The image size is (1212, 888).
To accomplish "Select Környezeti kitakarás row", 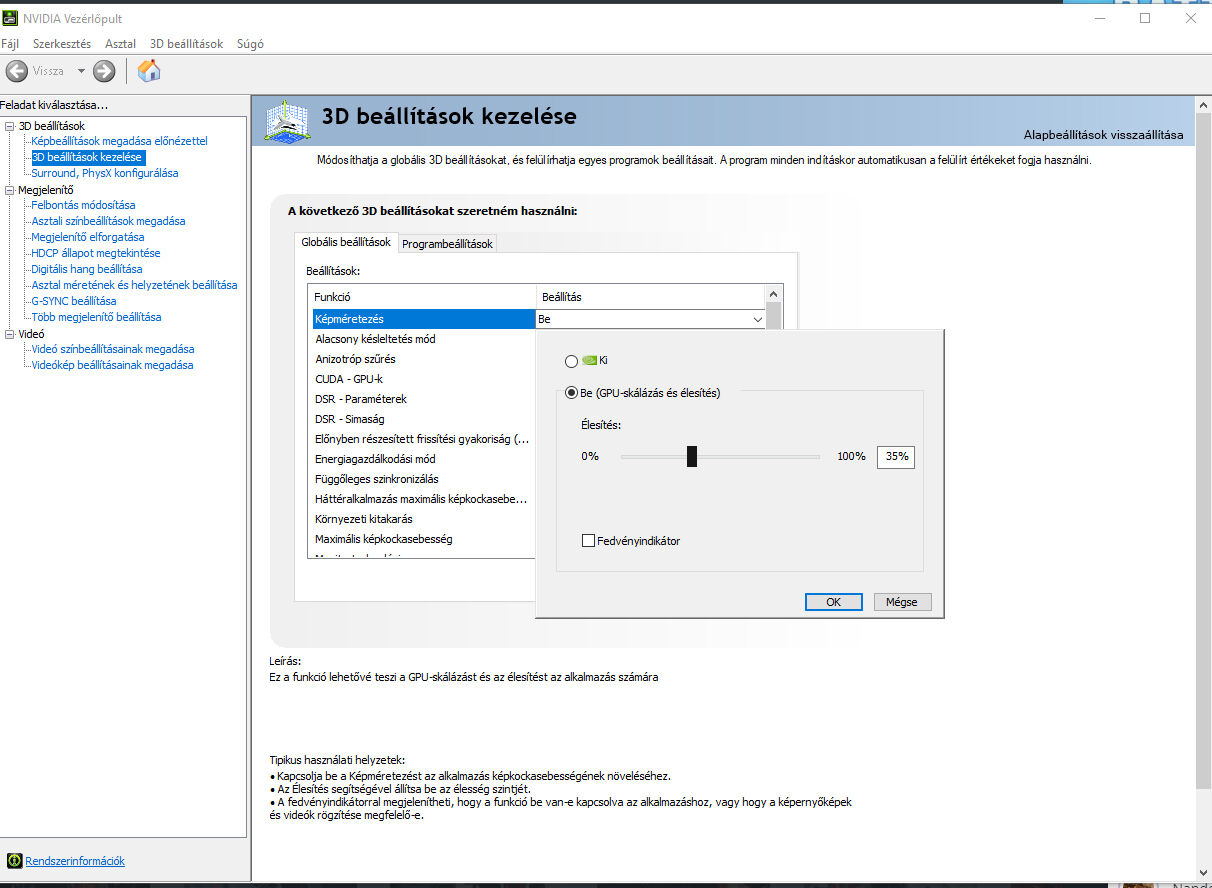I will pos(425,519).
